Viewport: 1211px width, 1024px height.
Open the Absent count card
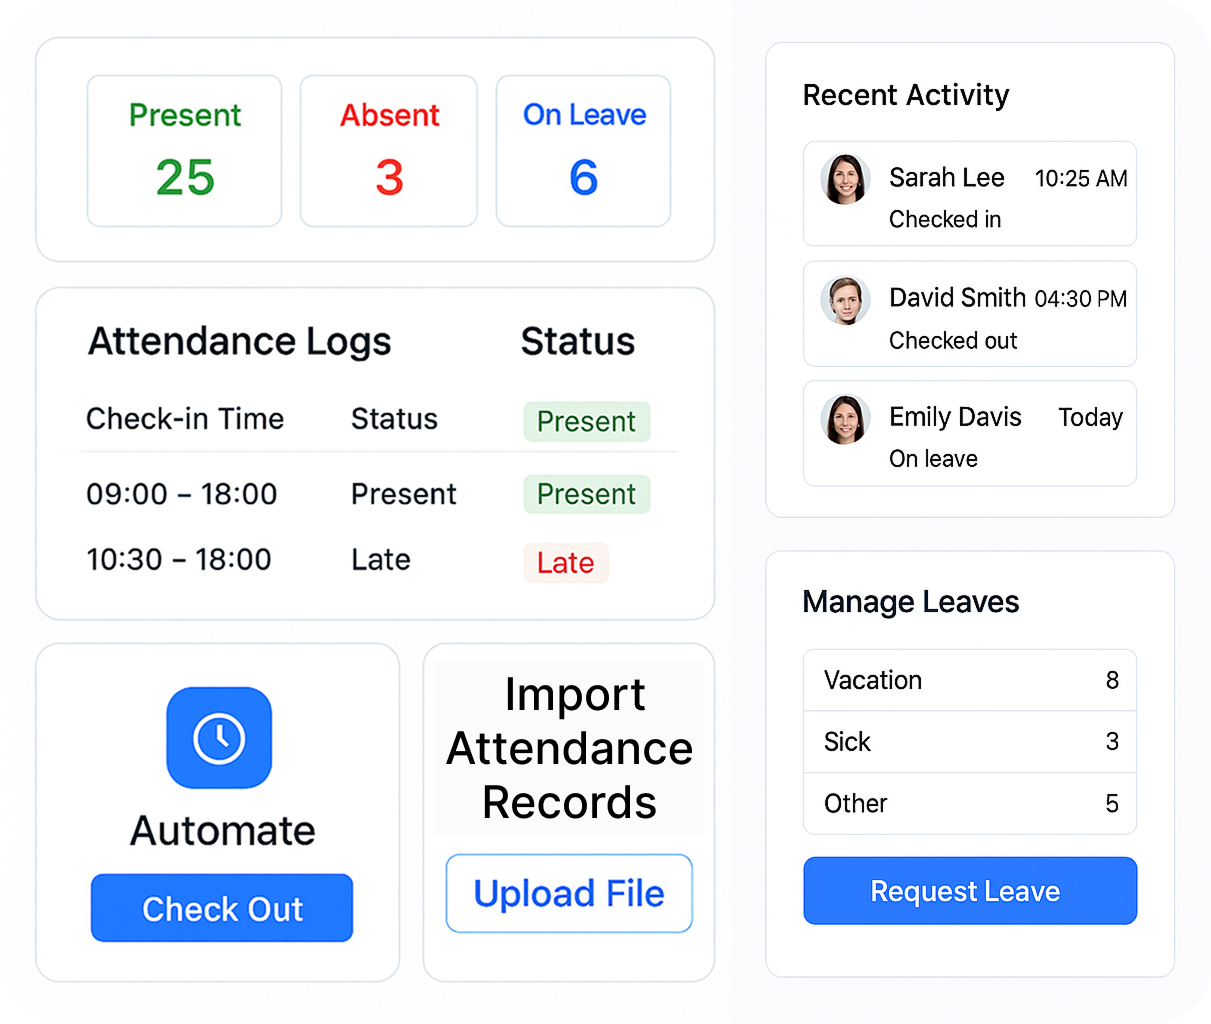pos(389,151)
